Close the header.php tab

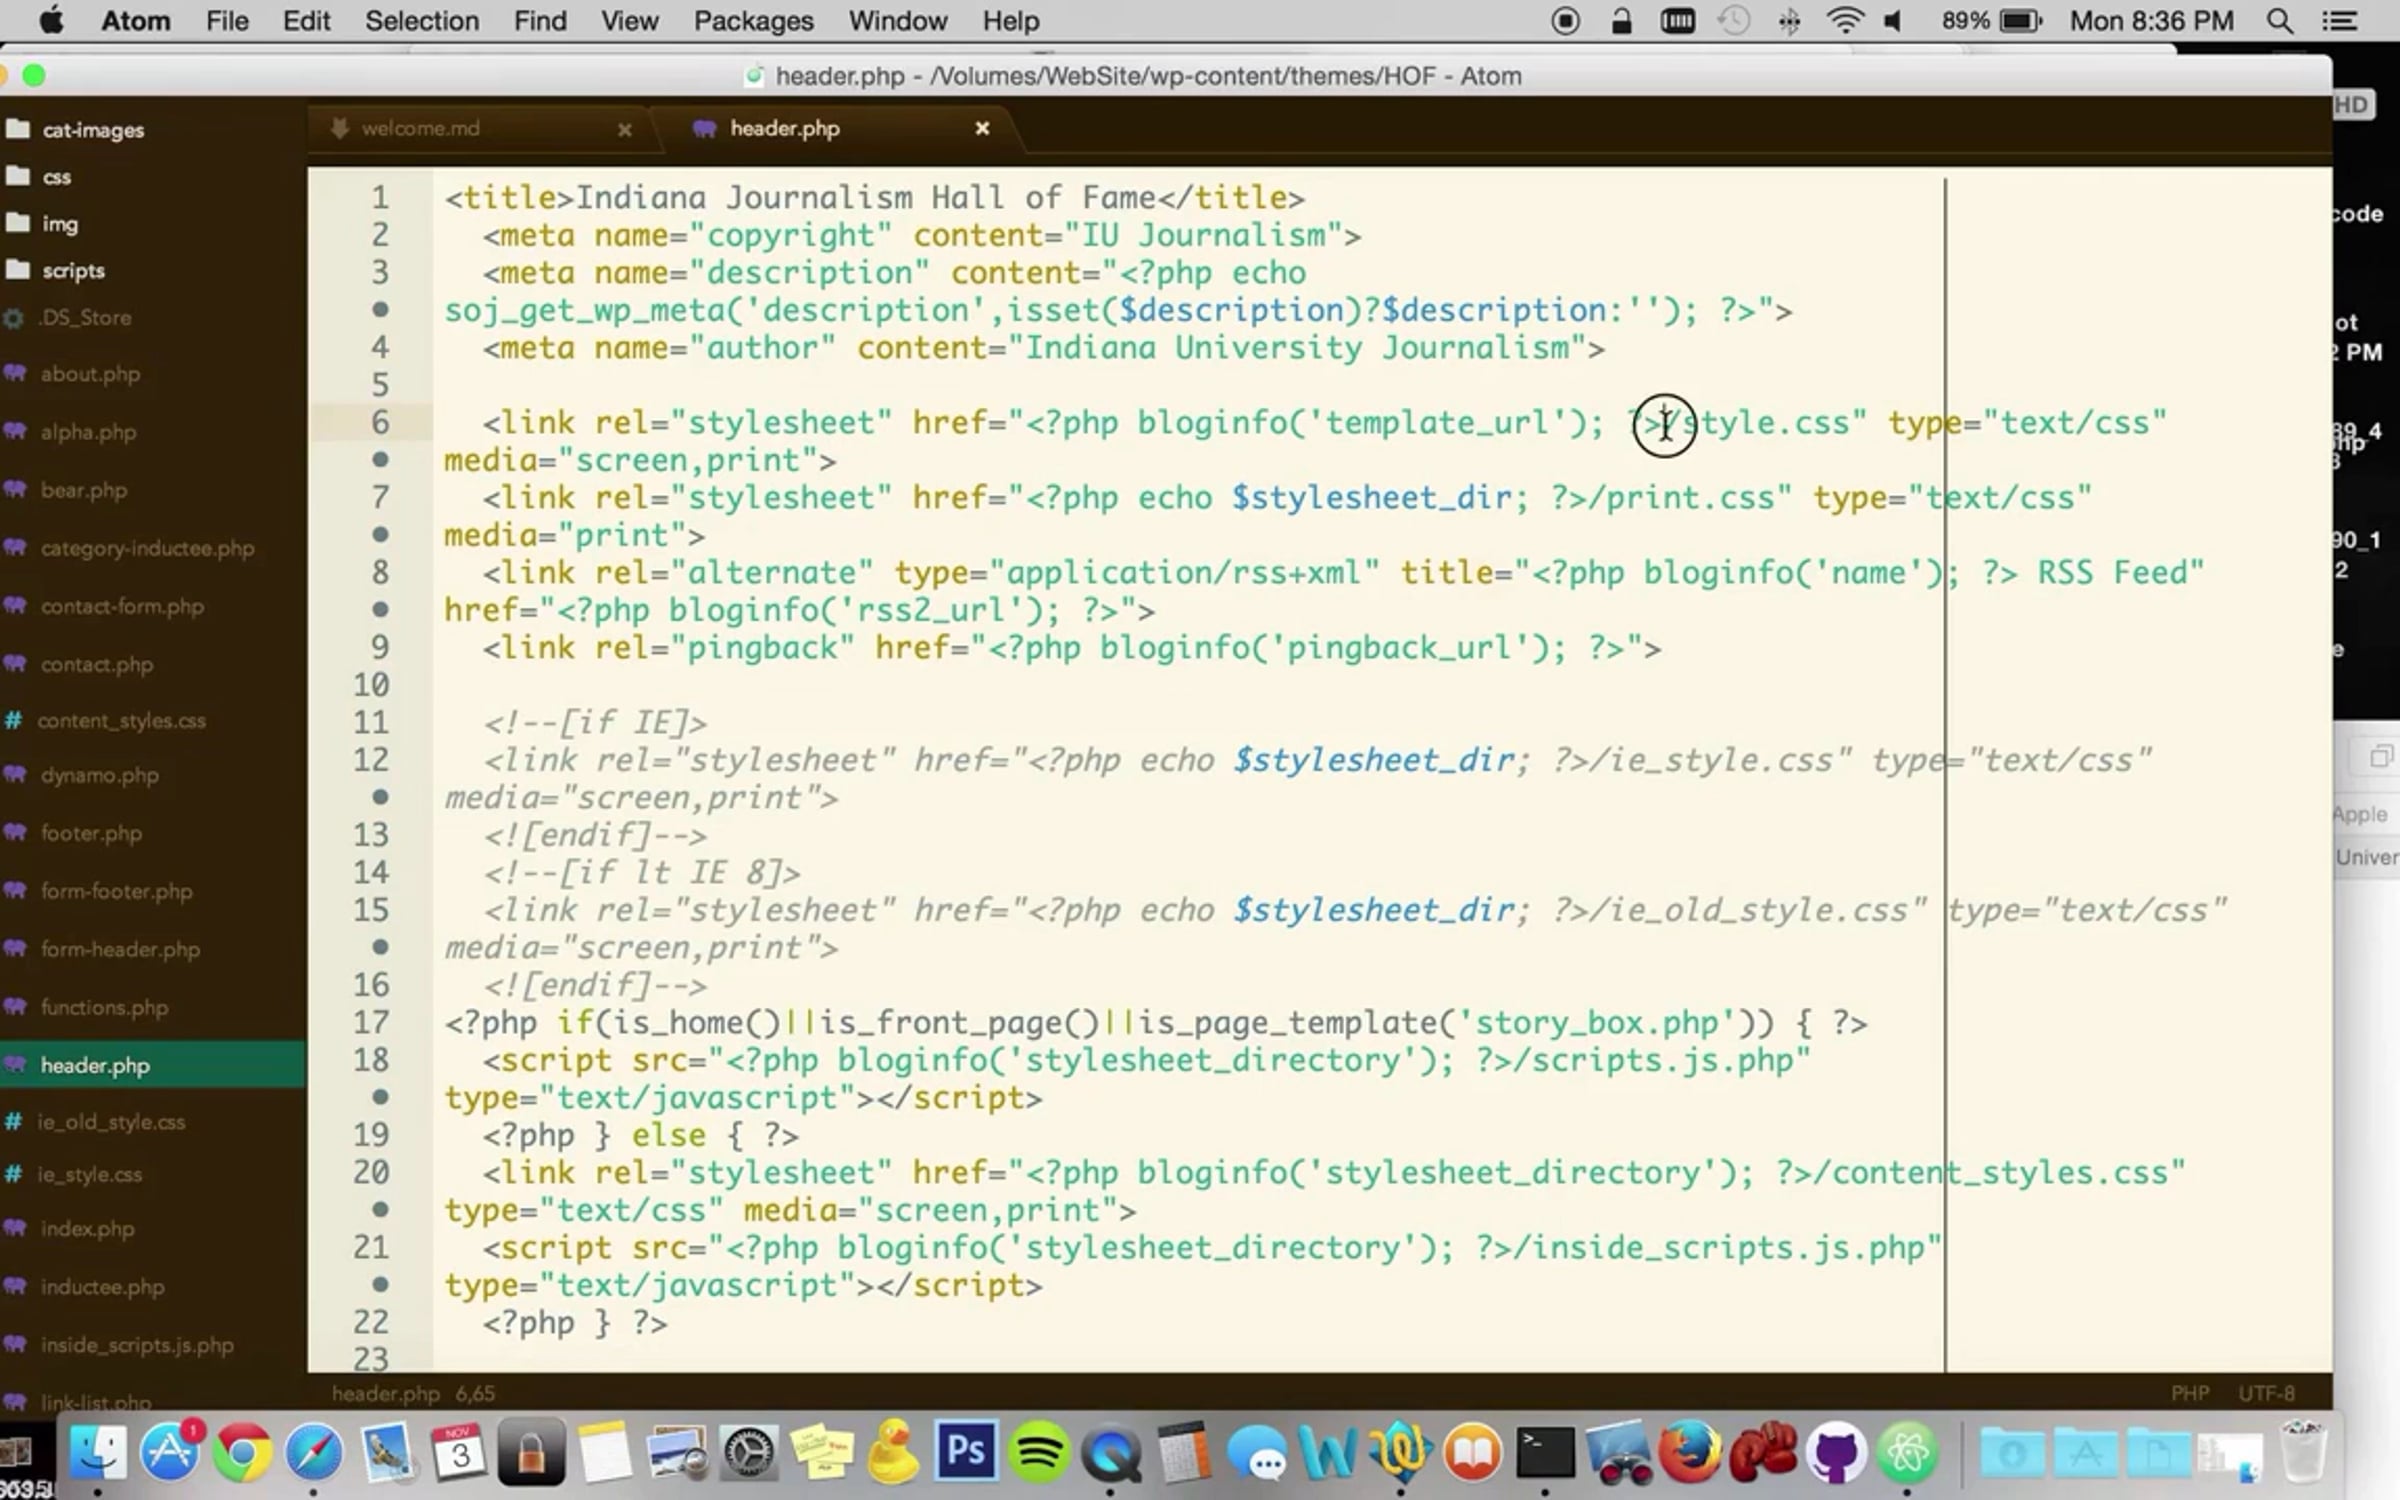[982, 128]
